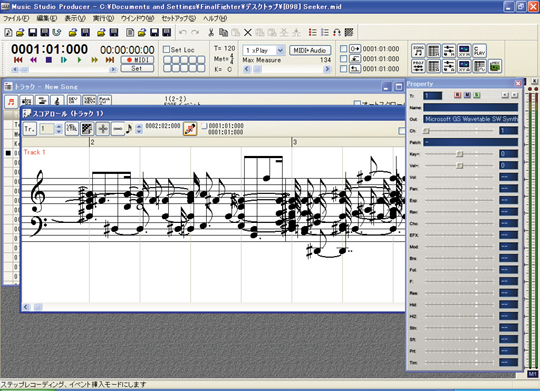Toggle the red R button in Property panel
The width and height of the screenshot is (540, 391).
(458, 95)
